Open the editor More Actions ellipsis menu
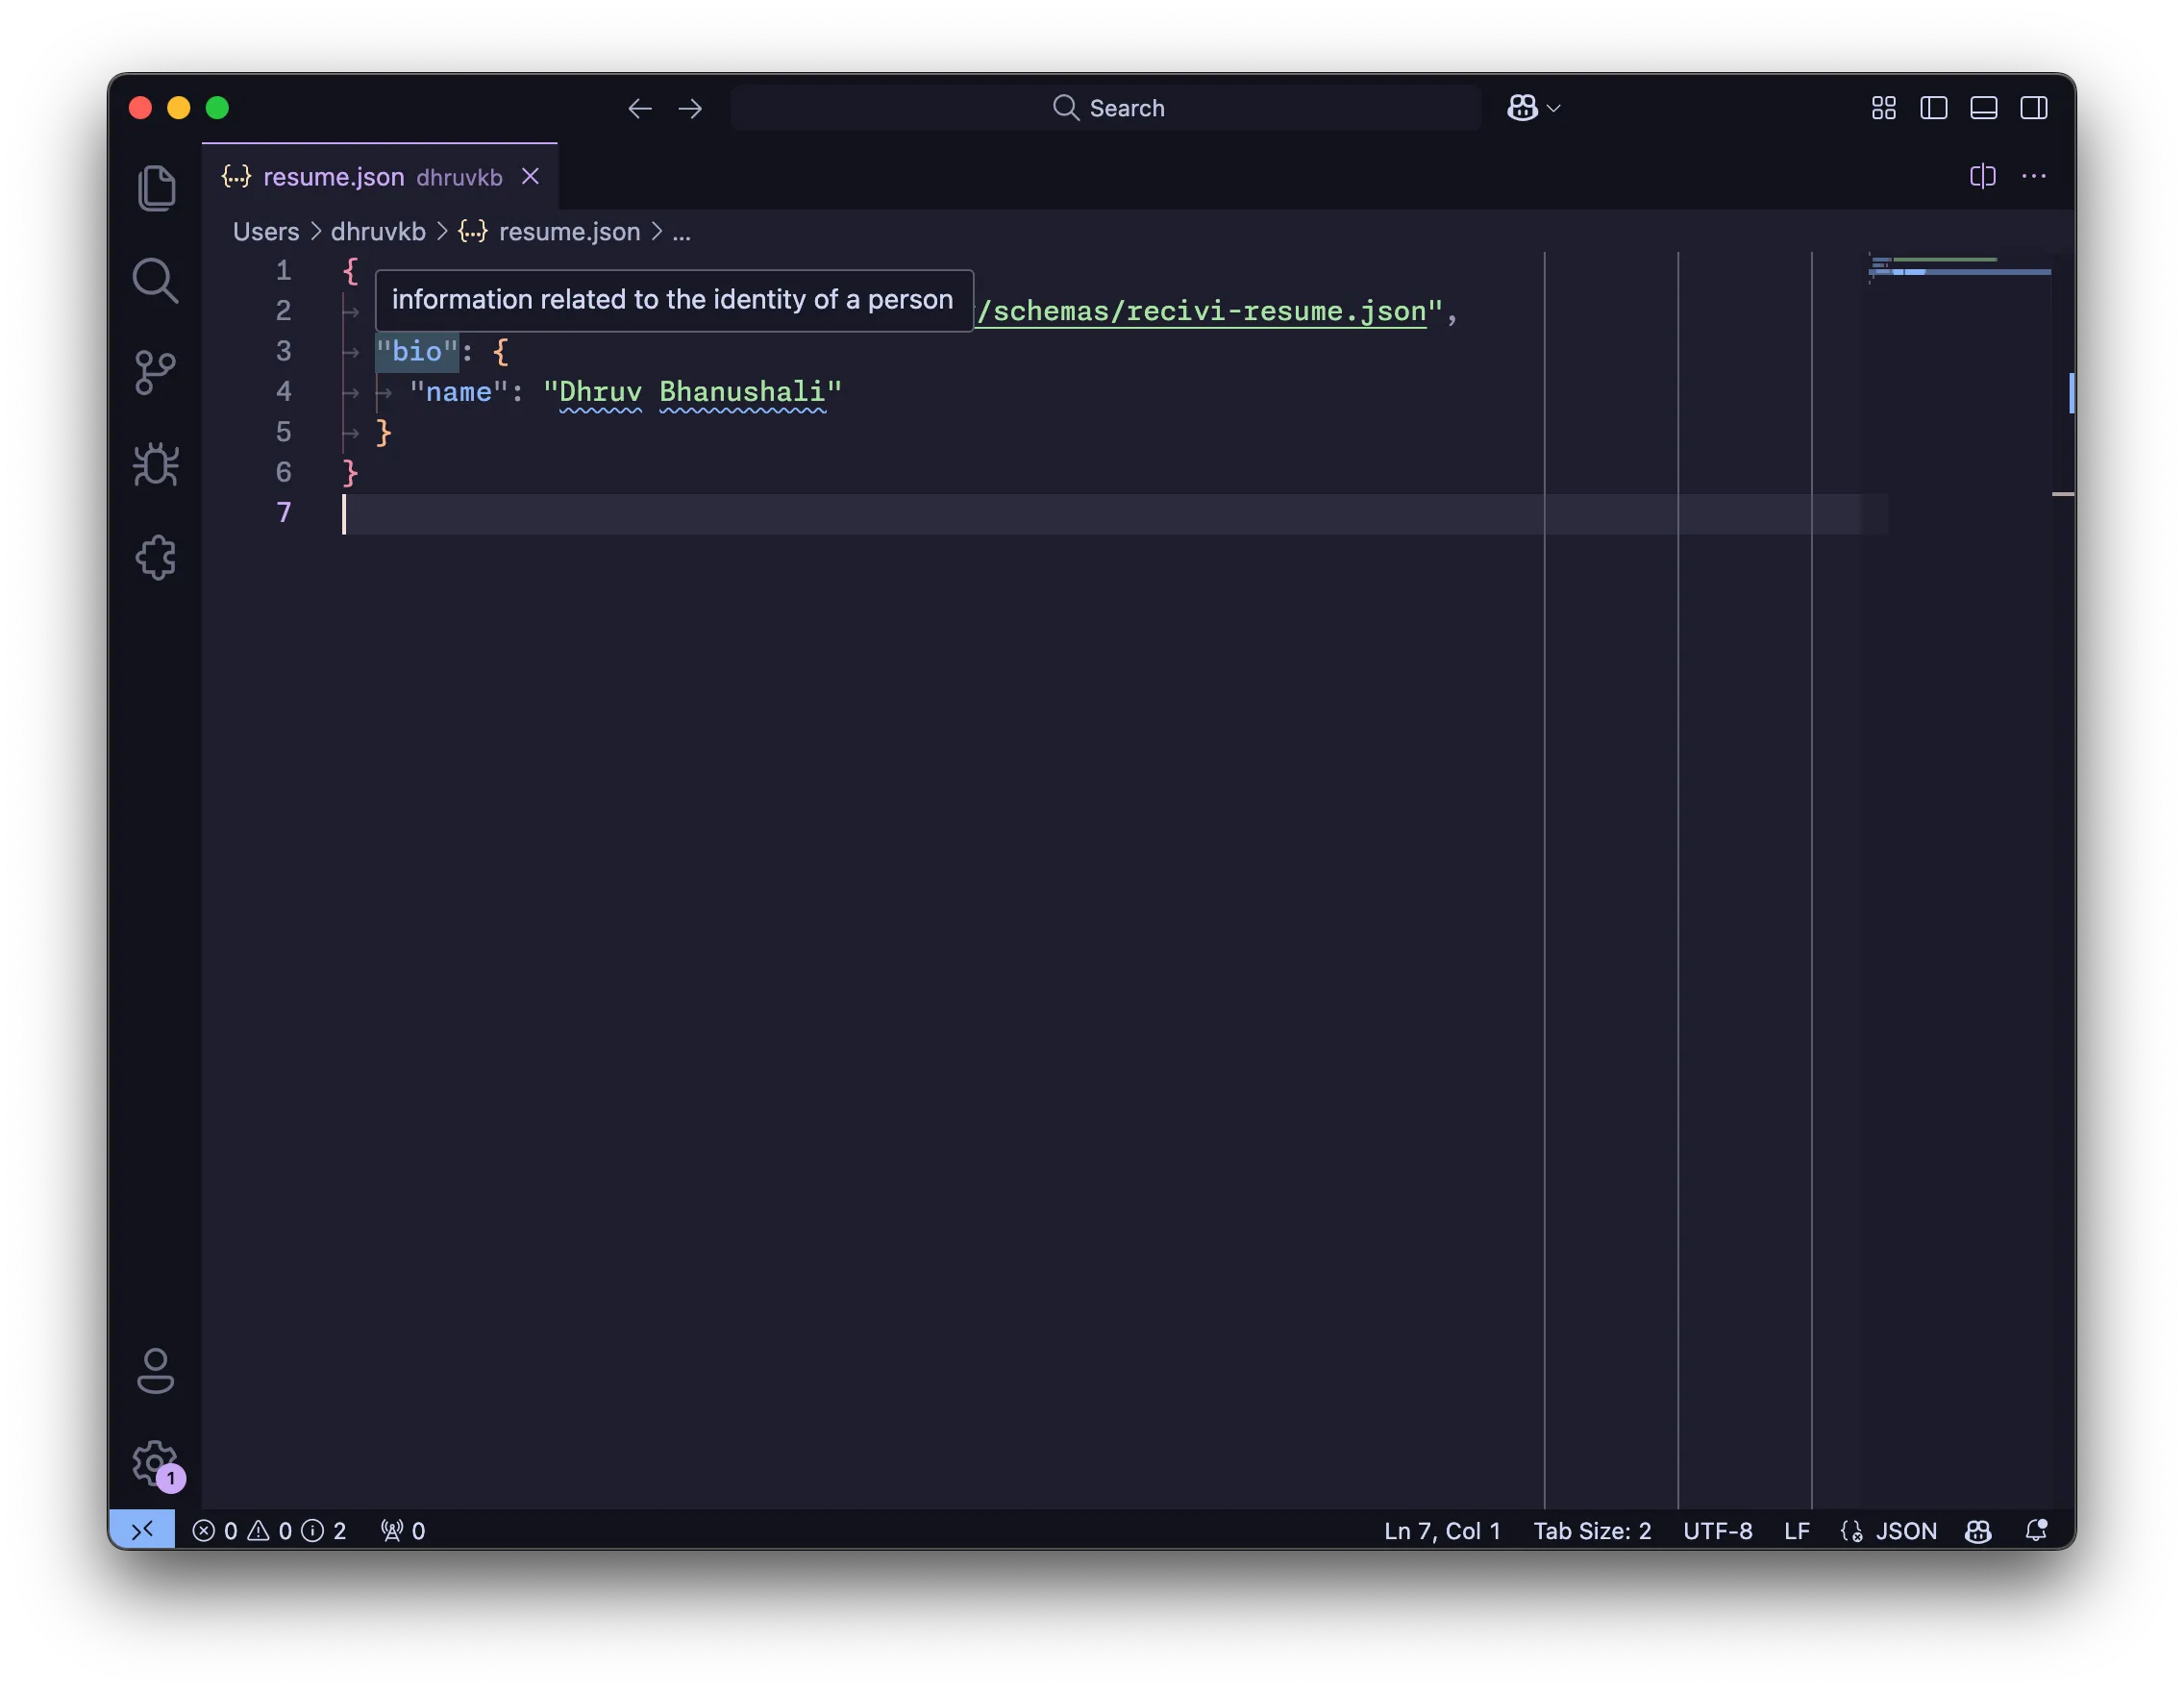Viewport: 2184px width, 1692px height. click(x=2033, y=176)
